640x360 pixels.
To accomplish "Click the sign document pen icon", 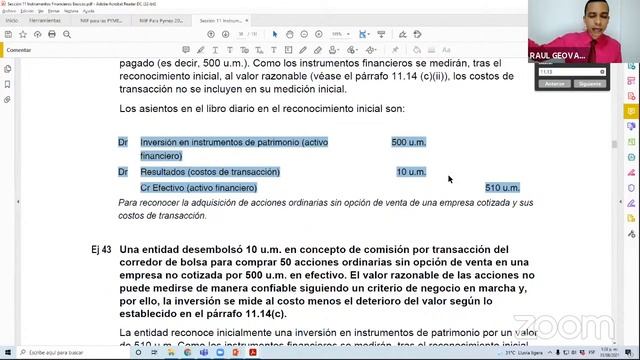I will tap(402, 34).
